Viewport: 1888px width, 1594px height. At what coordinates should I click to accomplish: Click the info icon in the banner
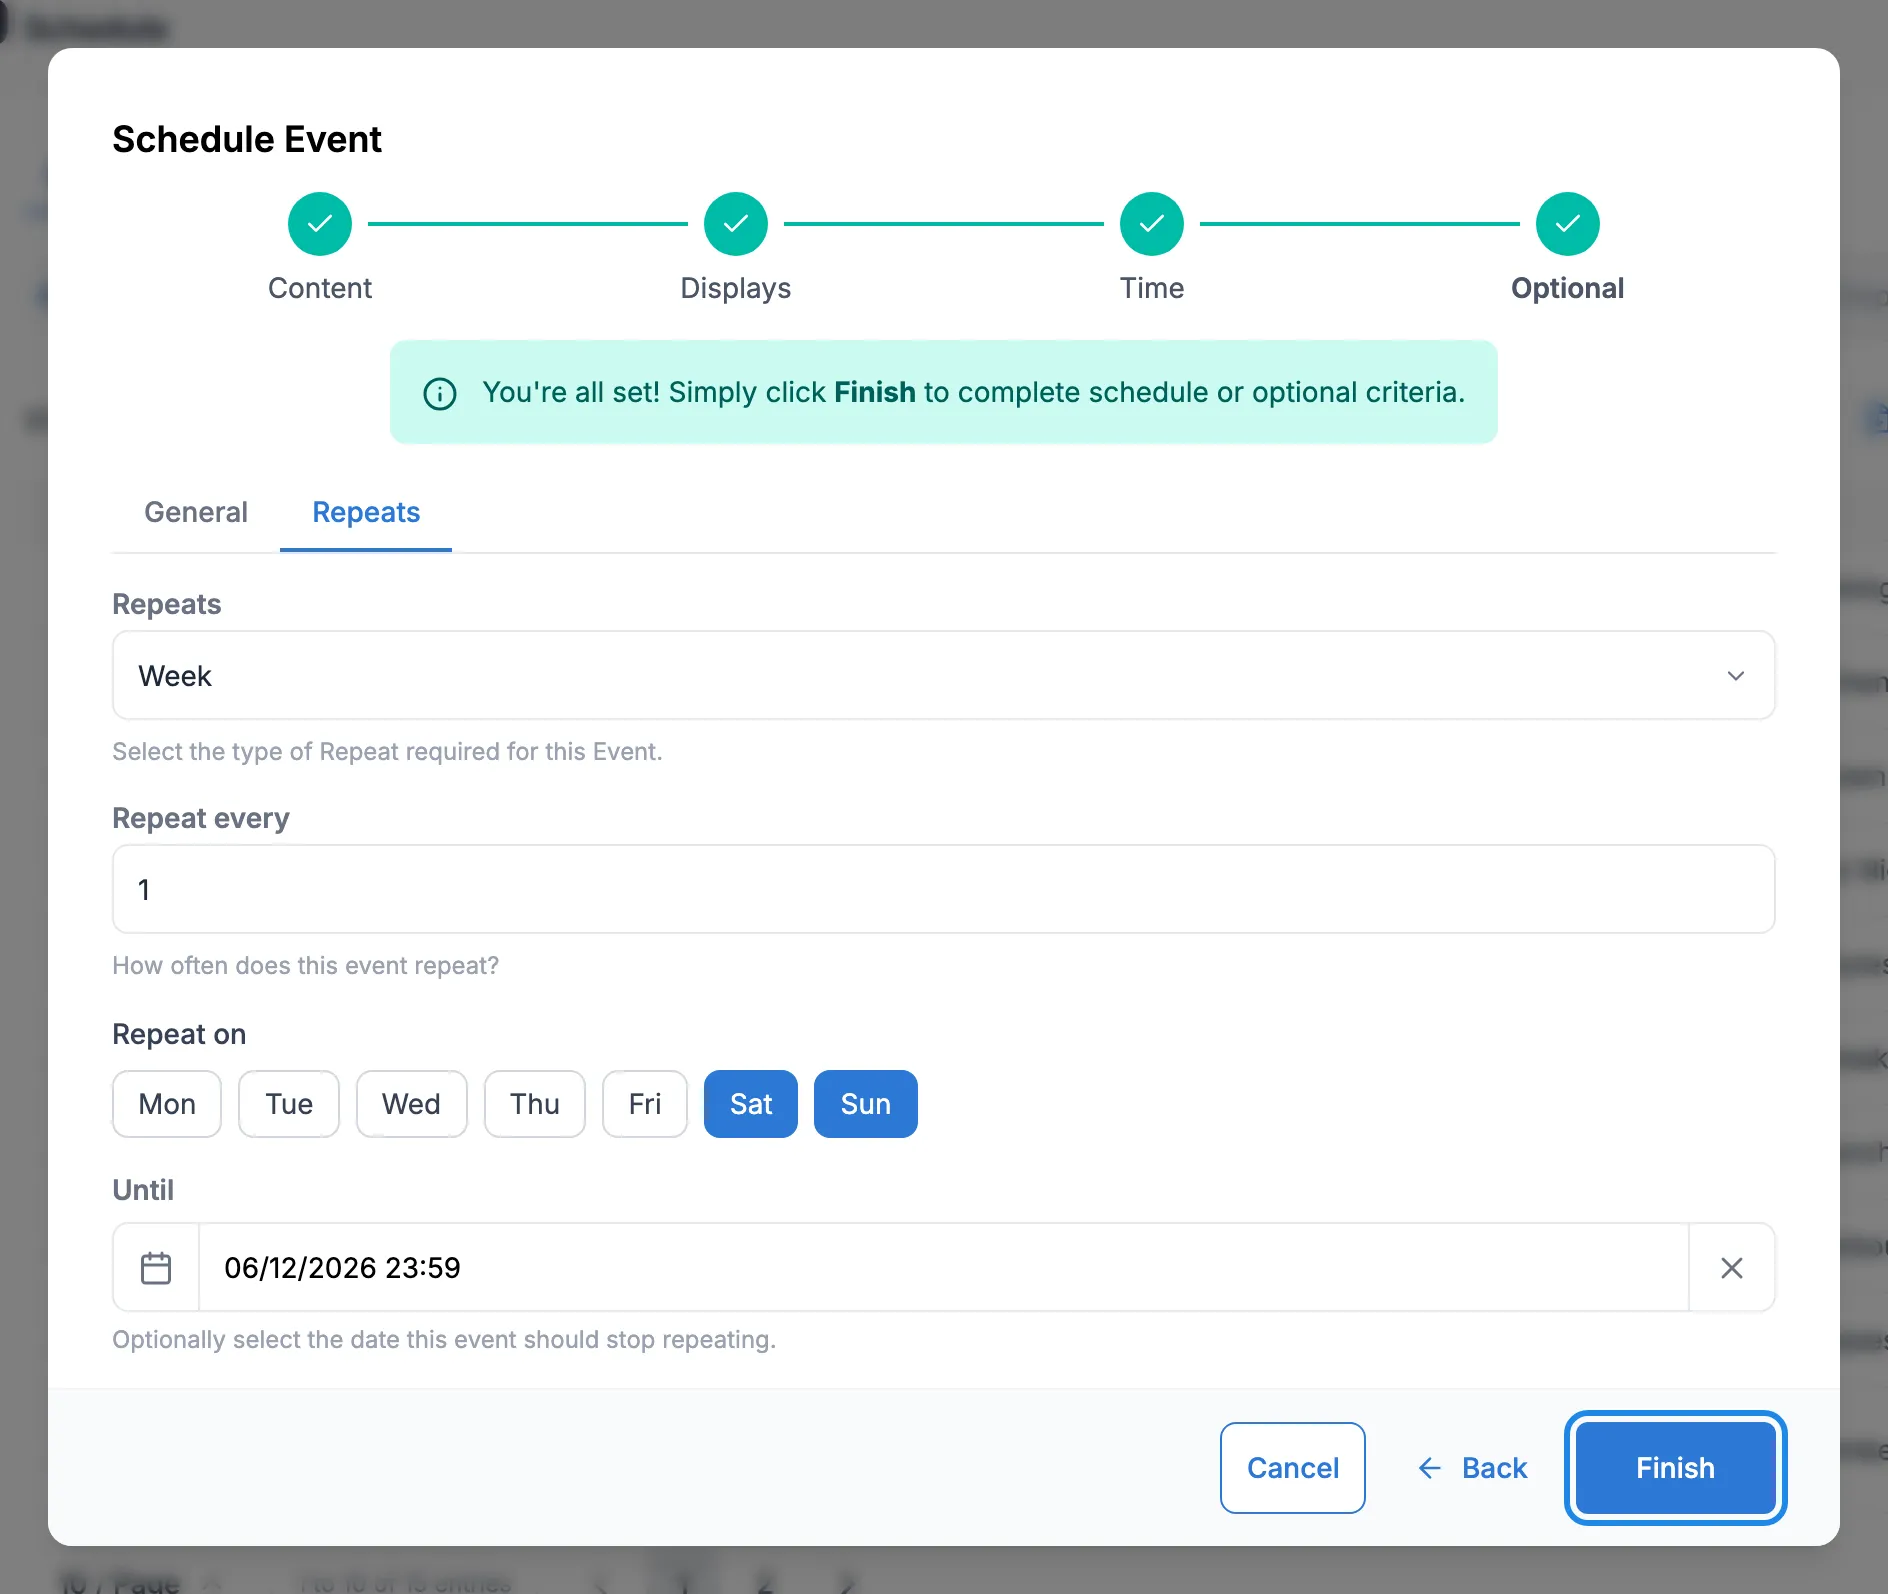point(440,393)
